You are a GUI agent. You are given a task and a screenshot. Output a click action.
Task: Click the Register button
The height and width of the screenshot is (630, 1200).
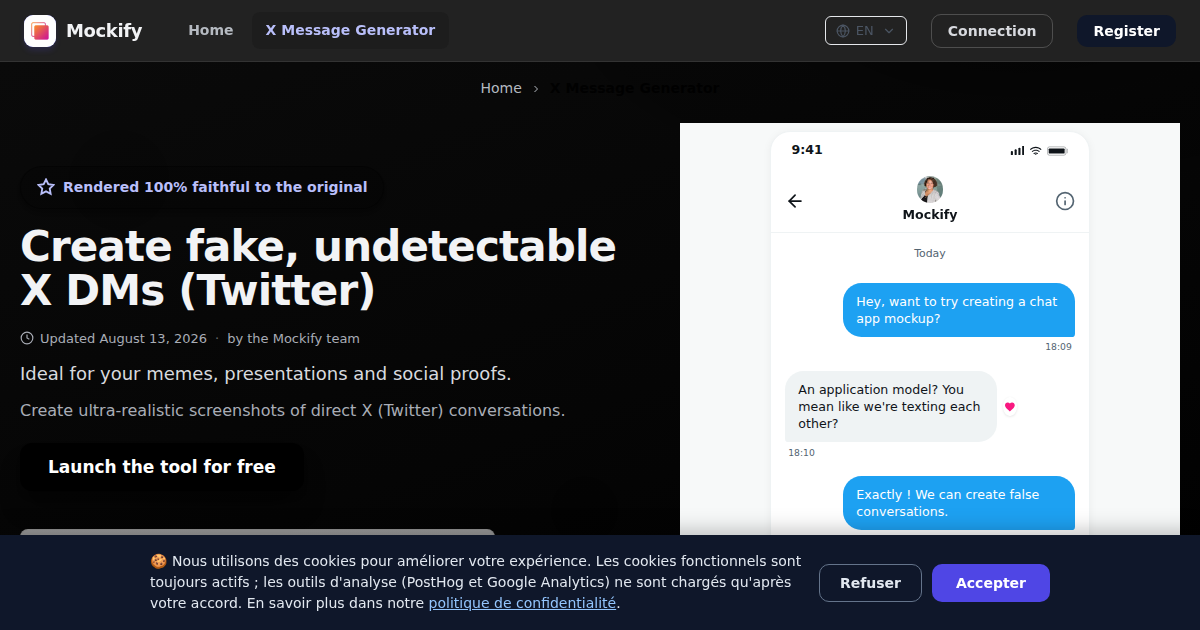click(1126, 31)
